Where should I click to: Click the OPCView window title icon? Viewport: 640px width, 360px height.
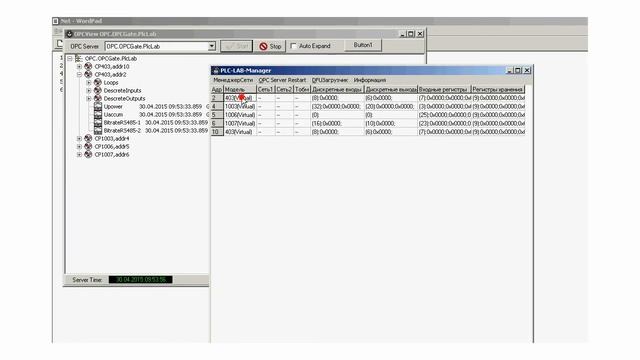pos(69,34)
